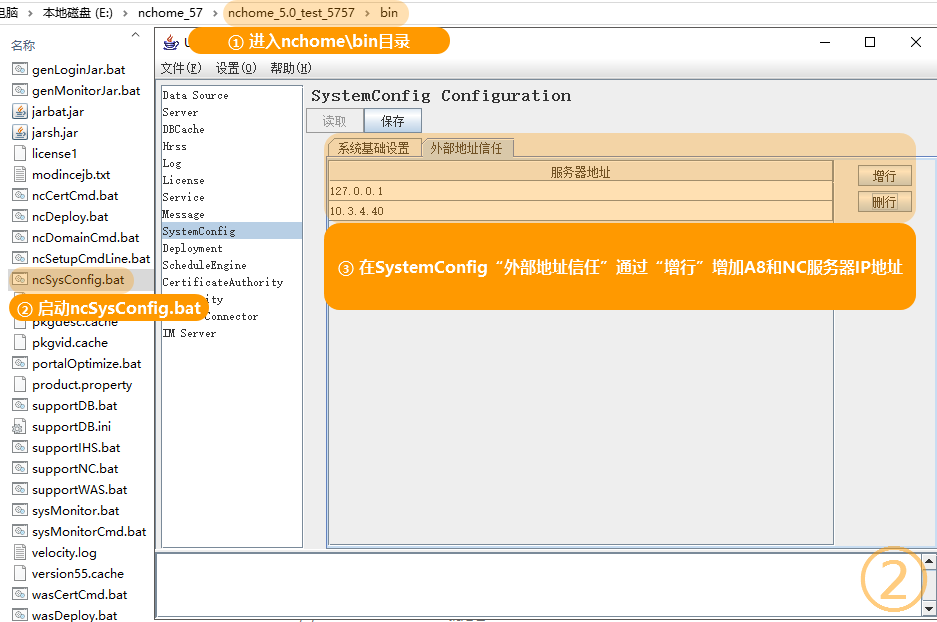This screenshot has height=622, width=937.
Task: Select the 10.3.4.40 server address row
Action: click(x=580, y=211)
